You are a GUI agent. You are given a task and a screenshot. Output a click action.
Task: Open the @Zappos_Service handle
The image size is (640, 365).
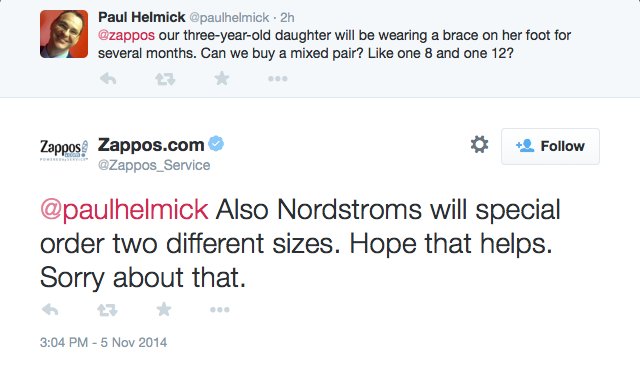pyautogui.click(x=154, y=165)
